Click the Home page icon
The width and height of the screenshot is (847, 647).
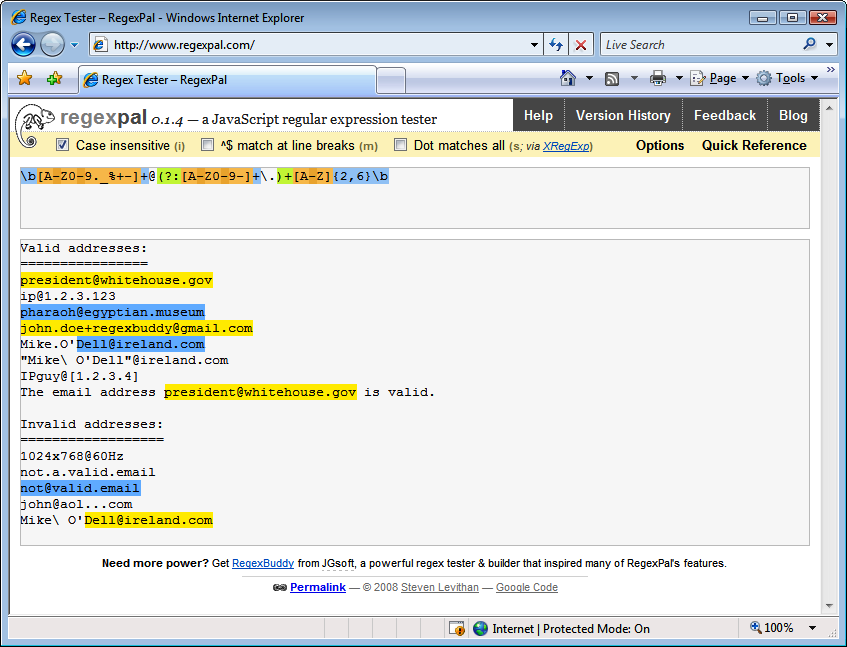coord(568,78)
